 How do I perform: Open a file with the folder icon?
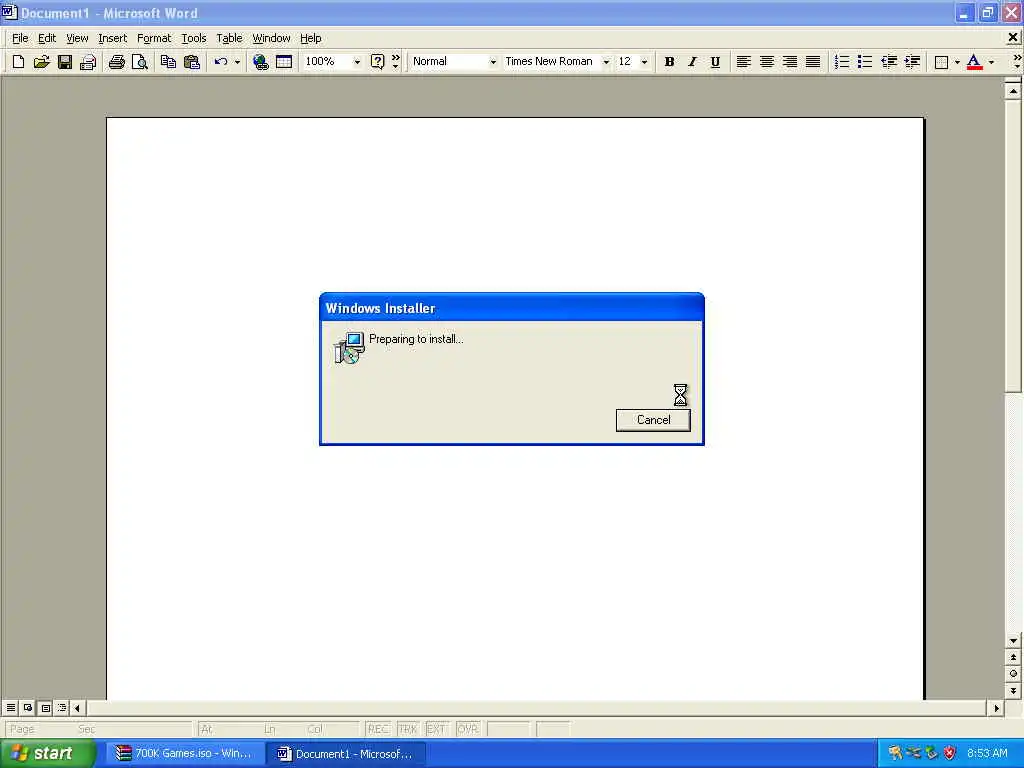(41, 62)
